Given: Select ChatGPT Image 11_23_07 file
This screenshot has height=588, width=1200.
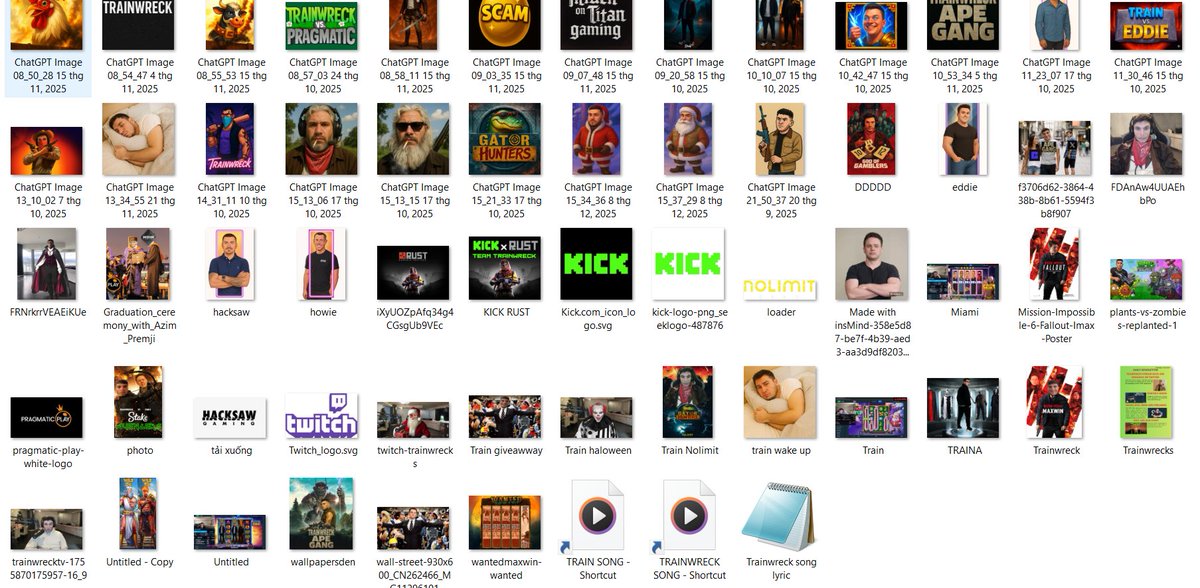Looking at the screenshot, I should 1056,25.
